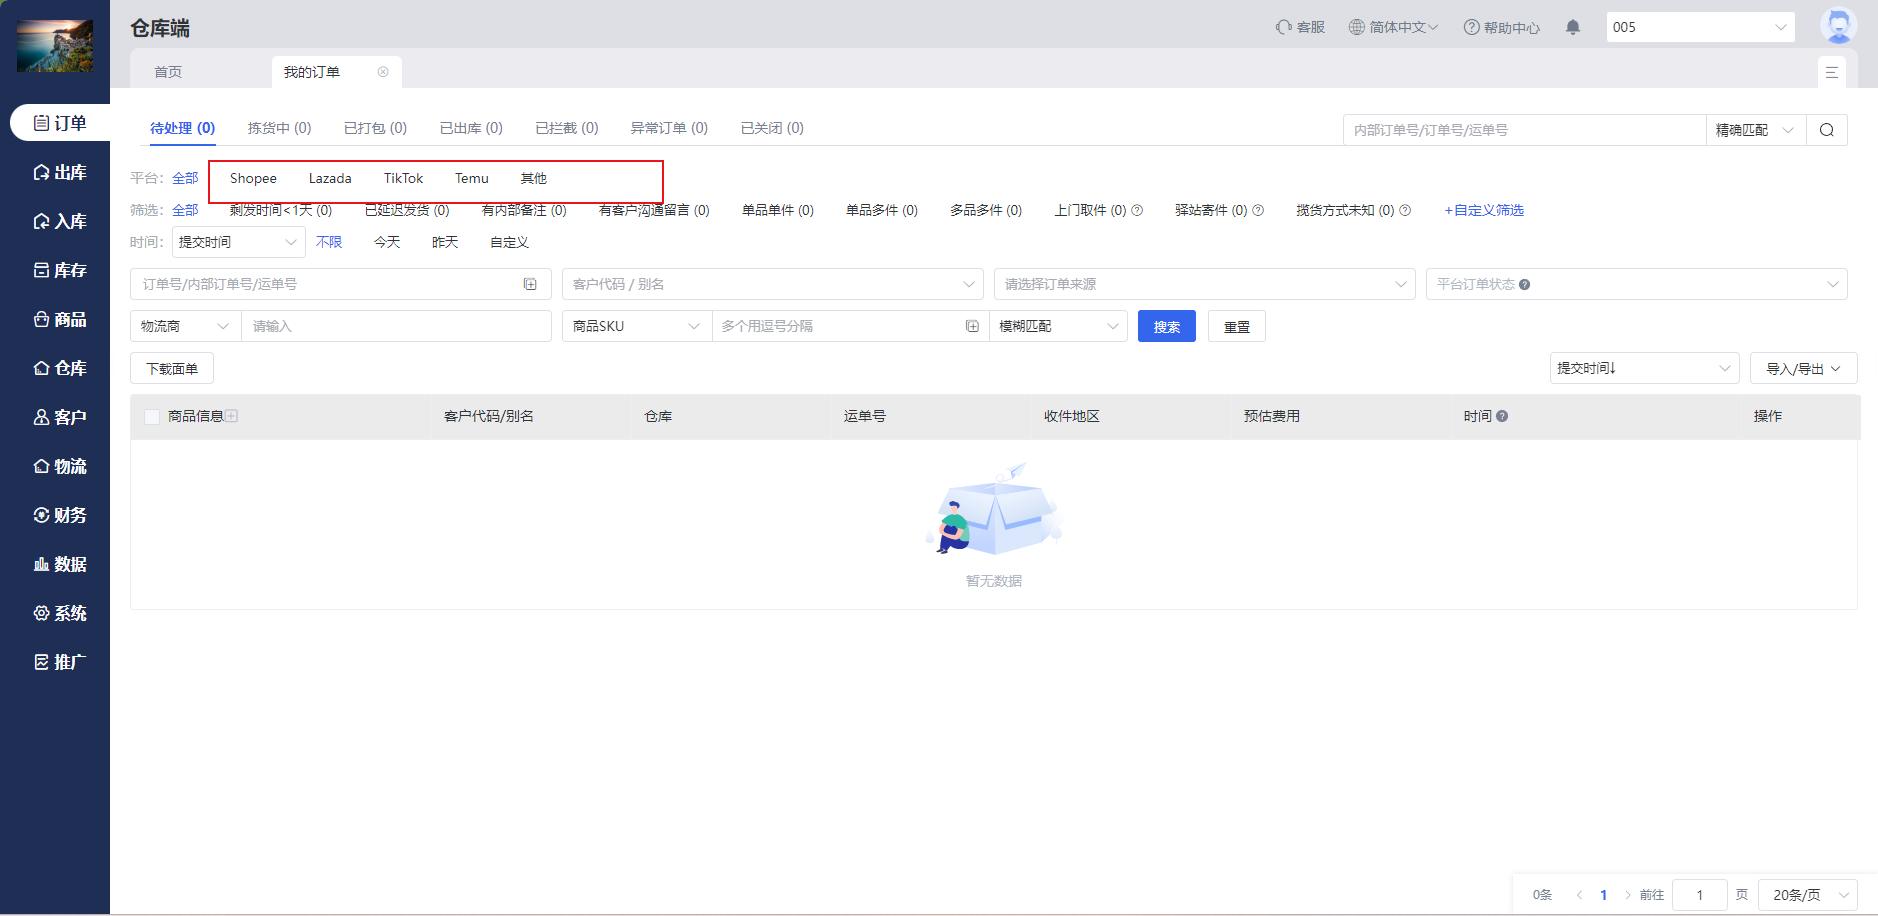The image size is (1878, 916).
Task: Click the search magnifier icon at top right
Action: coord(1826,130)
